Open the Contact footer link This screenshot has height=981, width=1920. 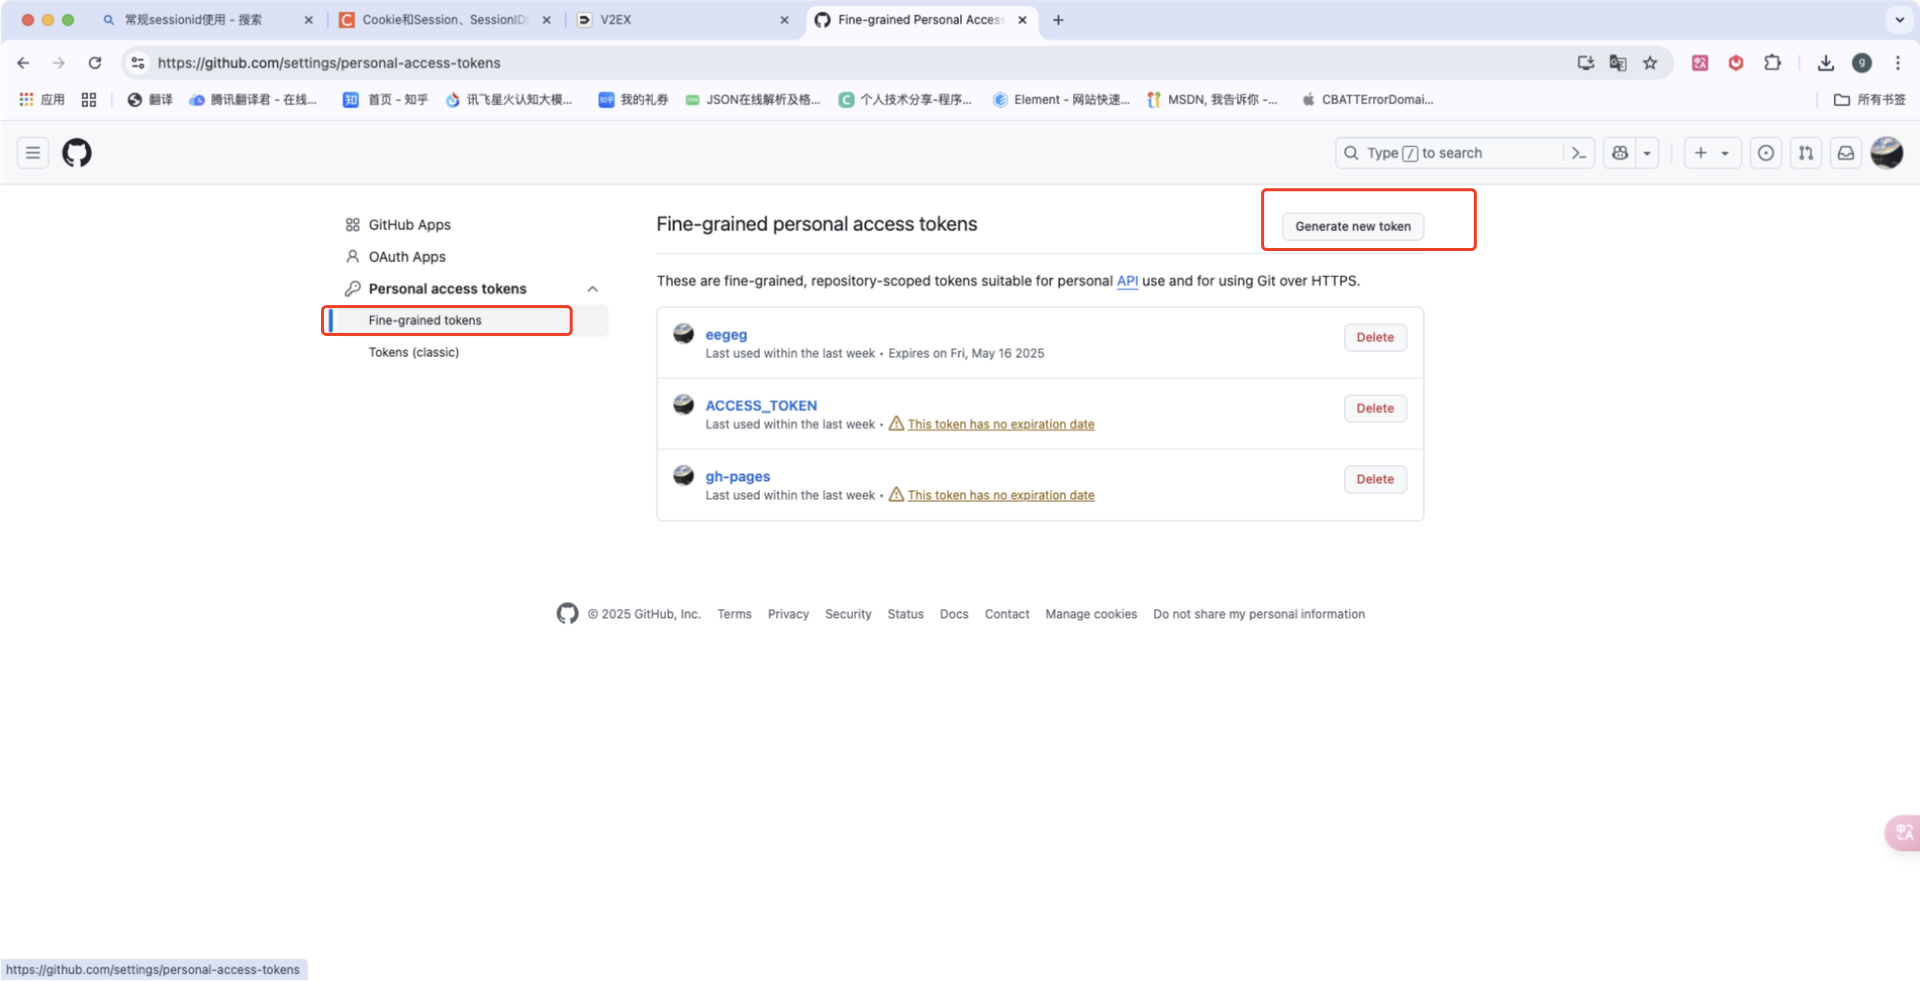tap(1007, 614)
